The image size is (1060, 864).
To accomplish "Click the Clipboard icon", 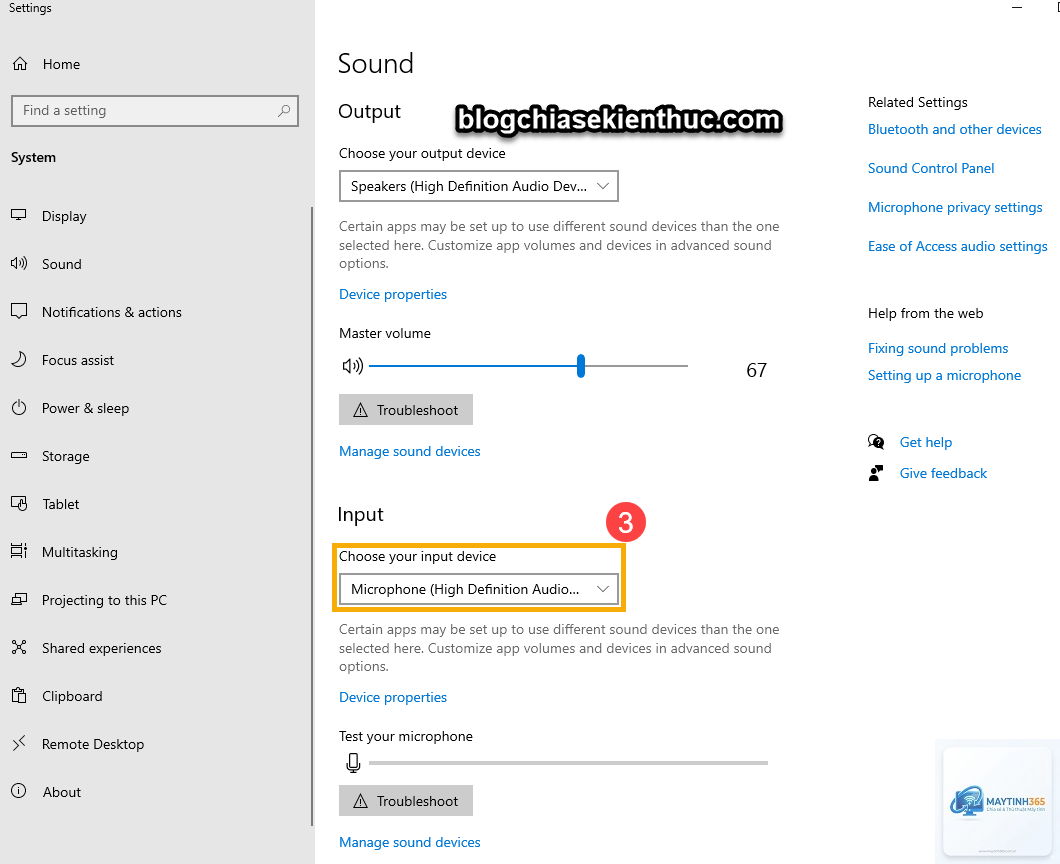I will 19,695.
